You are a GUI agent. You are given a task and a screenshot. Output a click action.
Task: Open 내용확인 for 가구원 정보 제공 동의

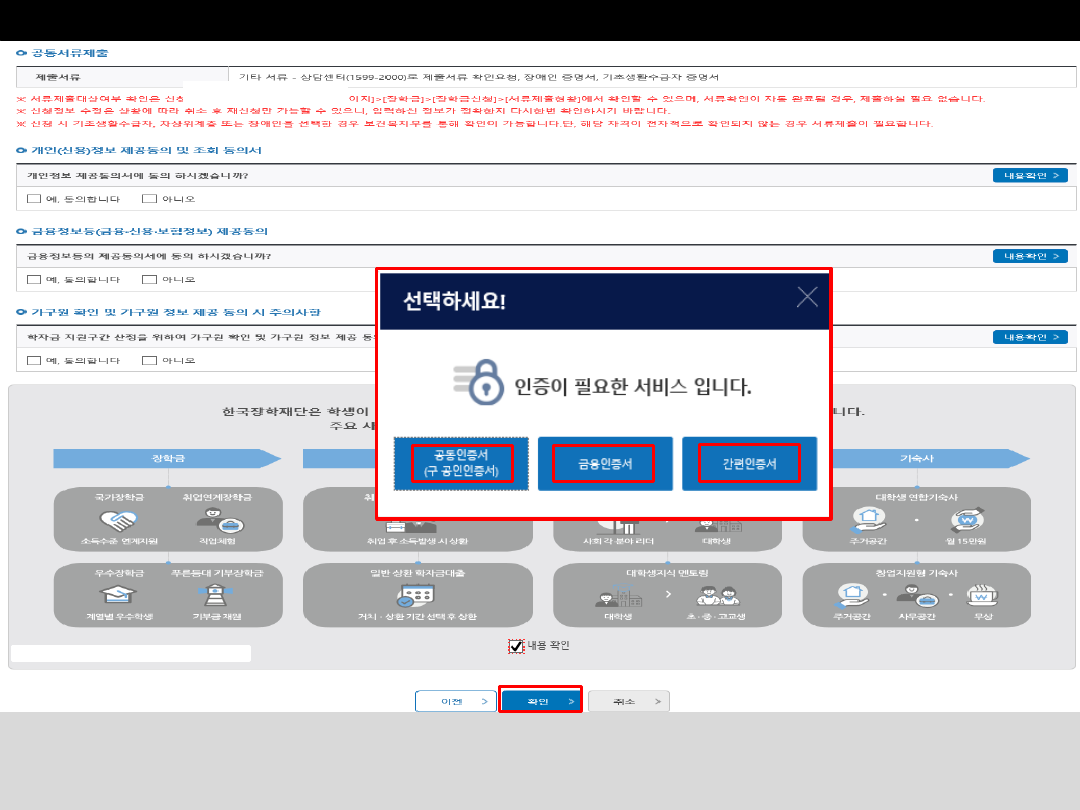coord(1030,337)
